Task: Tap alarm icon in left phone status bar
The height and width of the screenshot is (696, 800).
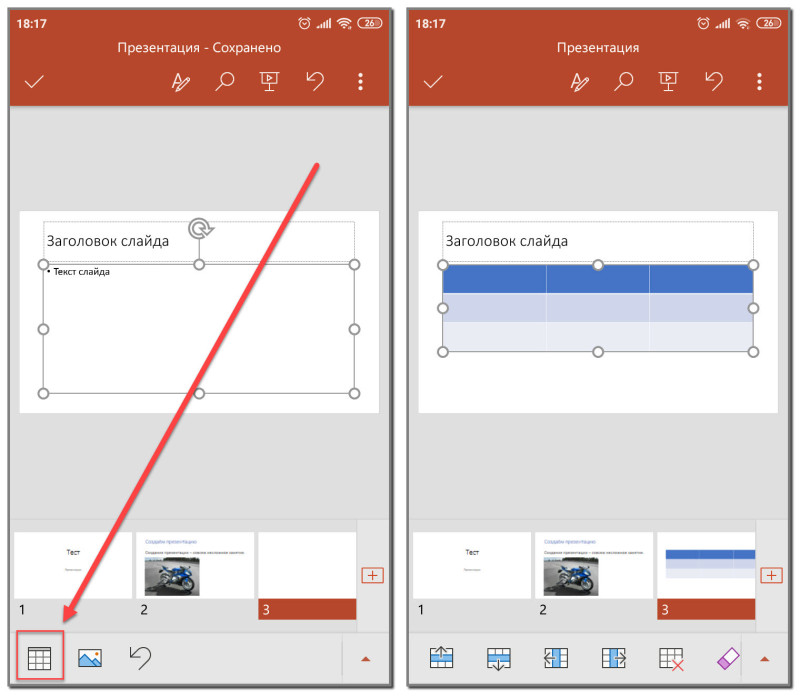Action: [304, 23]
